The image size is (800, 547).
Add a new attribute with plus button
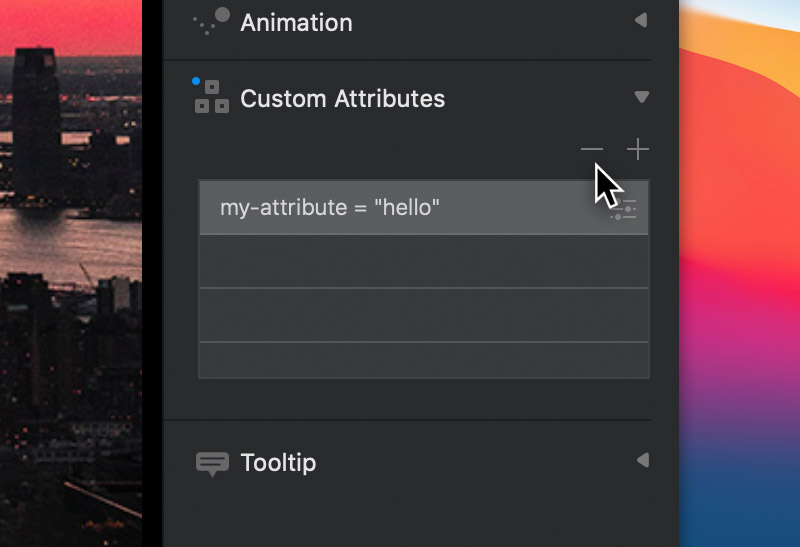coord(638,149)
